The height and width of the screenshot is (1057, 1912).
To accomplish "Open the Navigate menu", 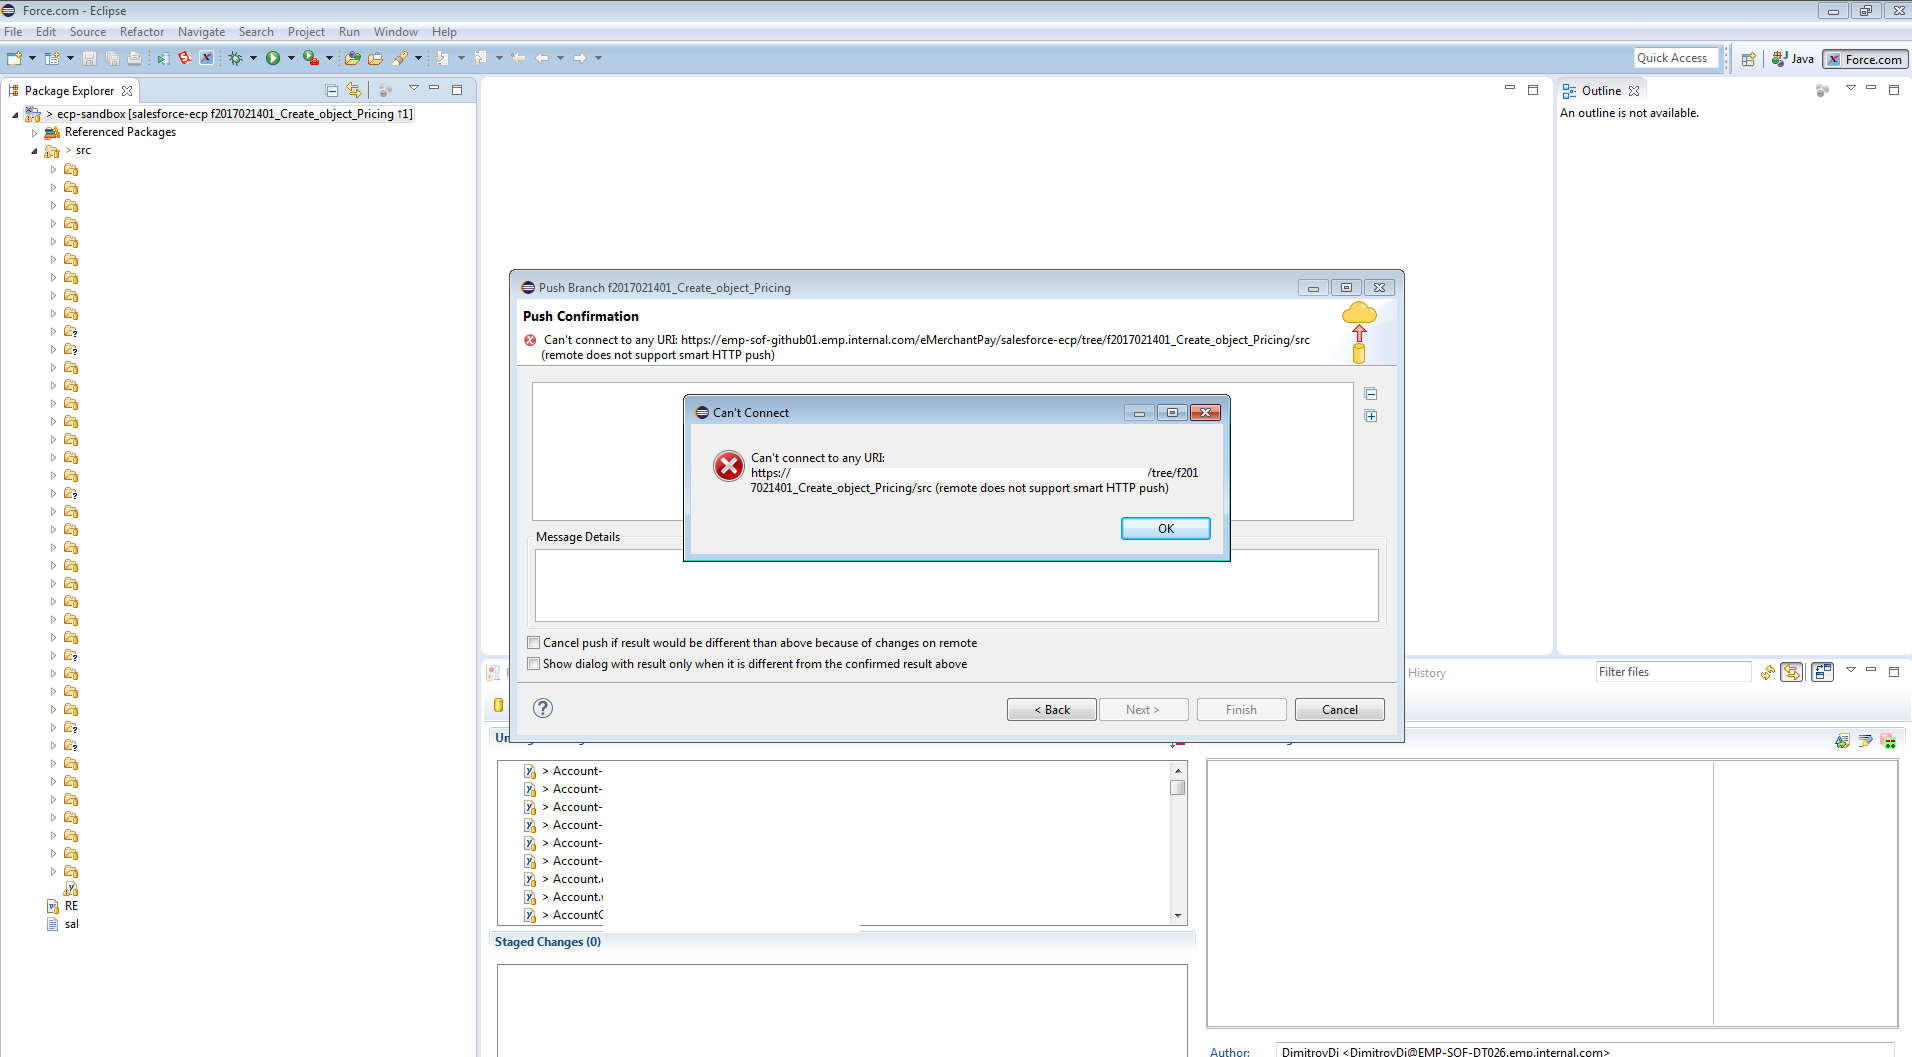I will click(x=201, y=32).
